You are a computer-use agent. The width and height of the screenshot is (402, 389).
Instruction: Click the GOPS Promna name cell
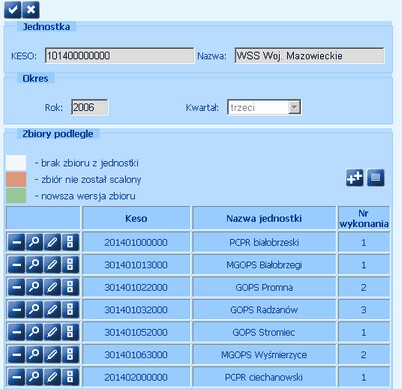point(264,287)
